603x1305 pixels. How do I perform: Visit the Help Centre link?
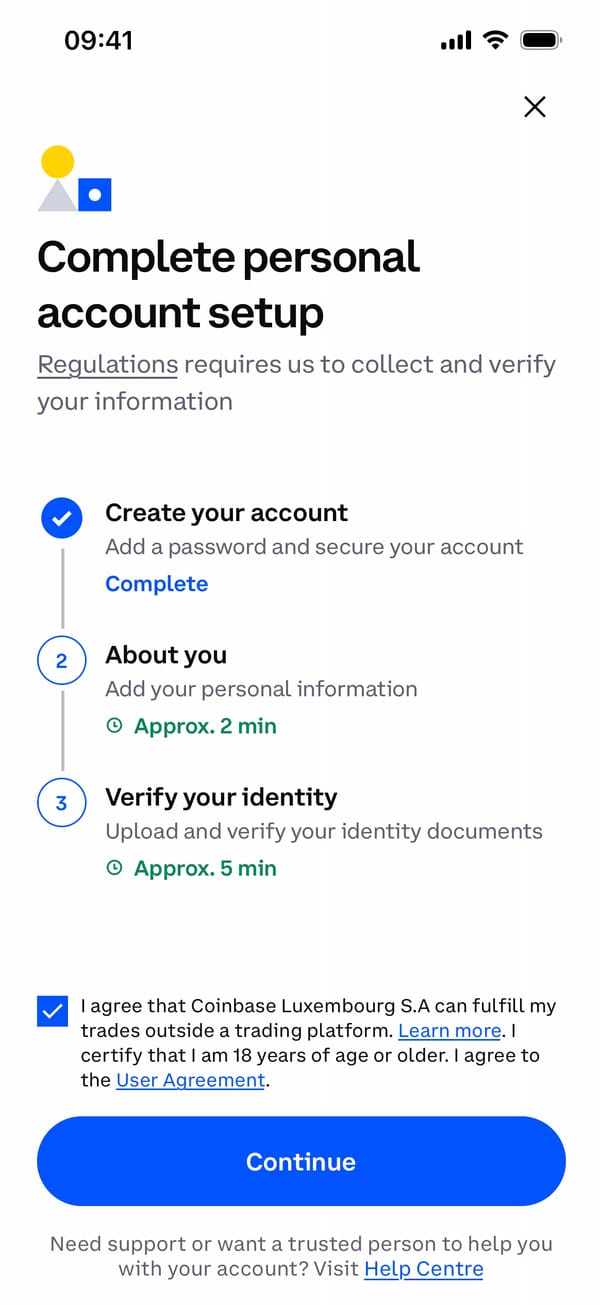point(423,1269)
